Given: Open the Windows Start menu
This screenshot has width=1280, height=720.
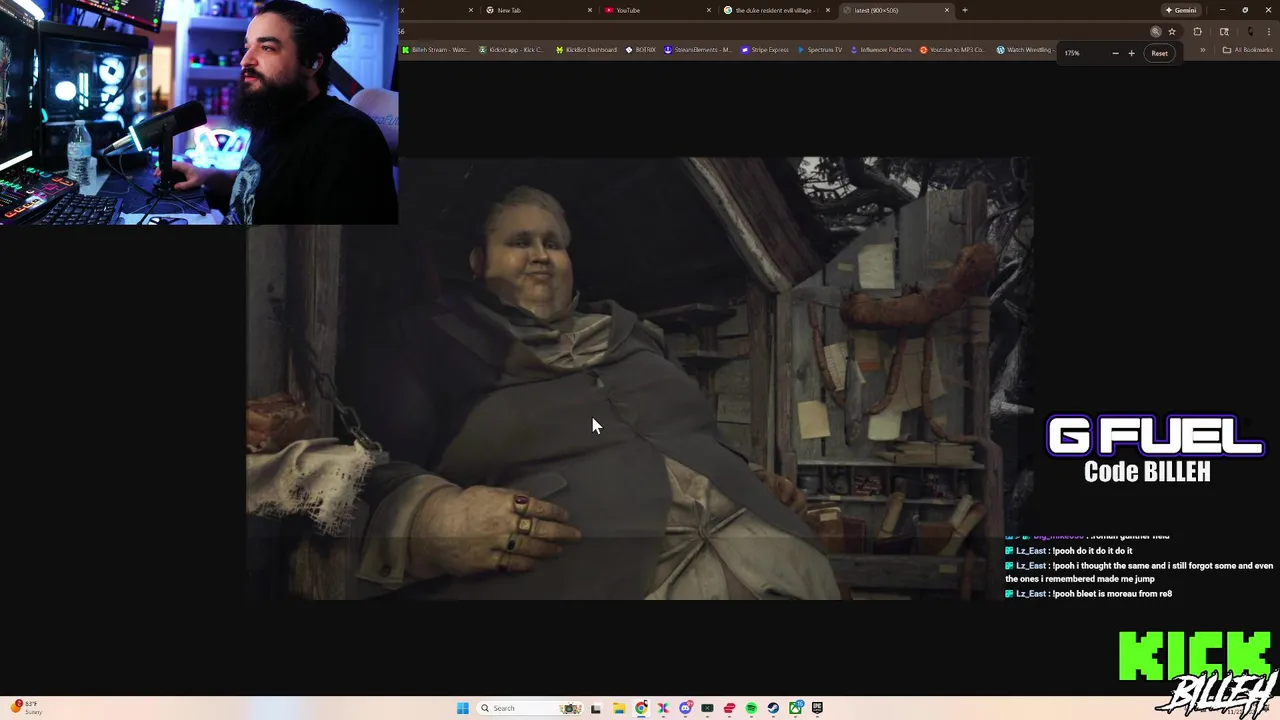Looking at the screenshot, I should coord(462,708).
